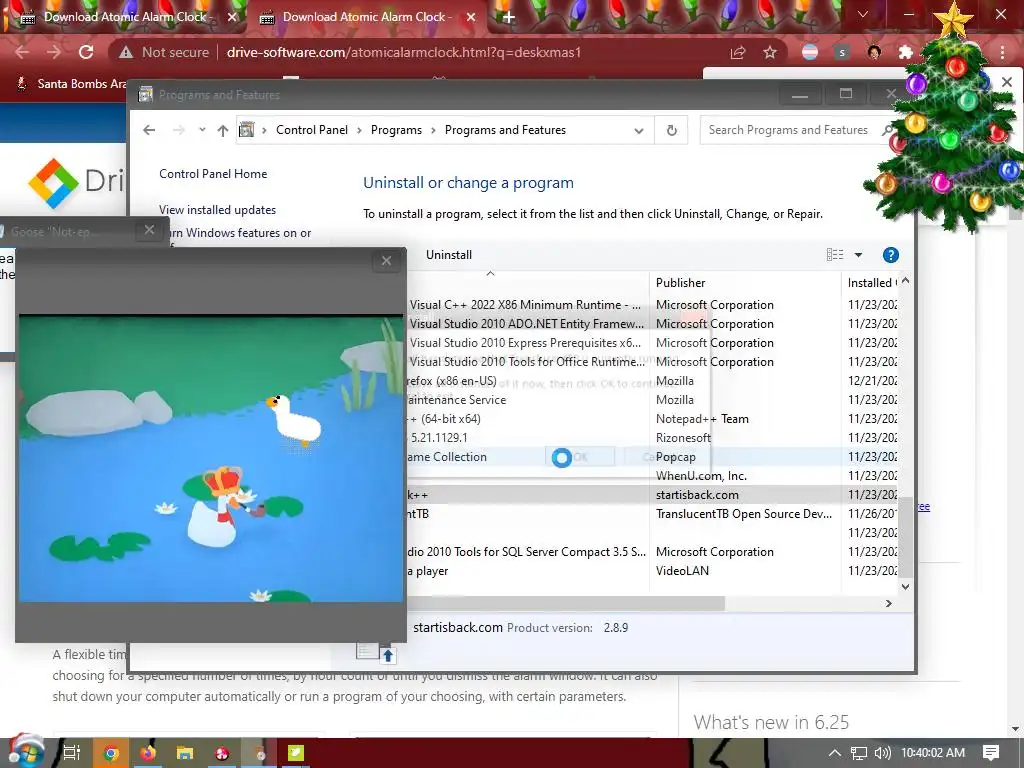Image resolution: width=1024 pixels, height=768 pixels.
Task: Switch to the first Atomic Alarm Clock tab
Action: [124, 17]
